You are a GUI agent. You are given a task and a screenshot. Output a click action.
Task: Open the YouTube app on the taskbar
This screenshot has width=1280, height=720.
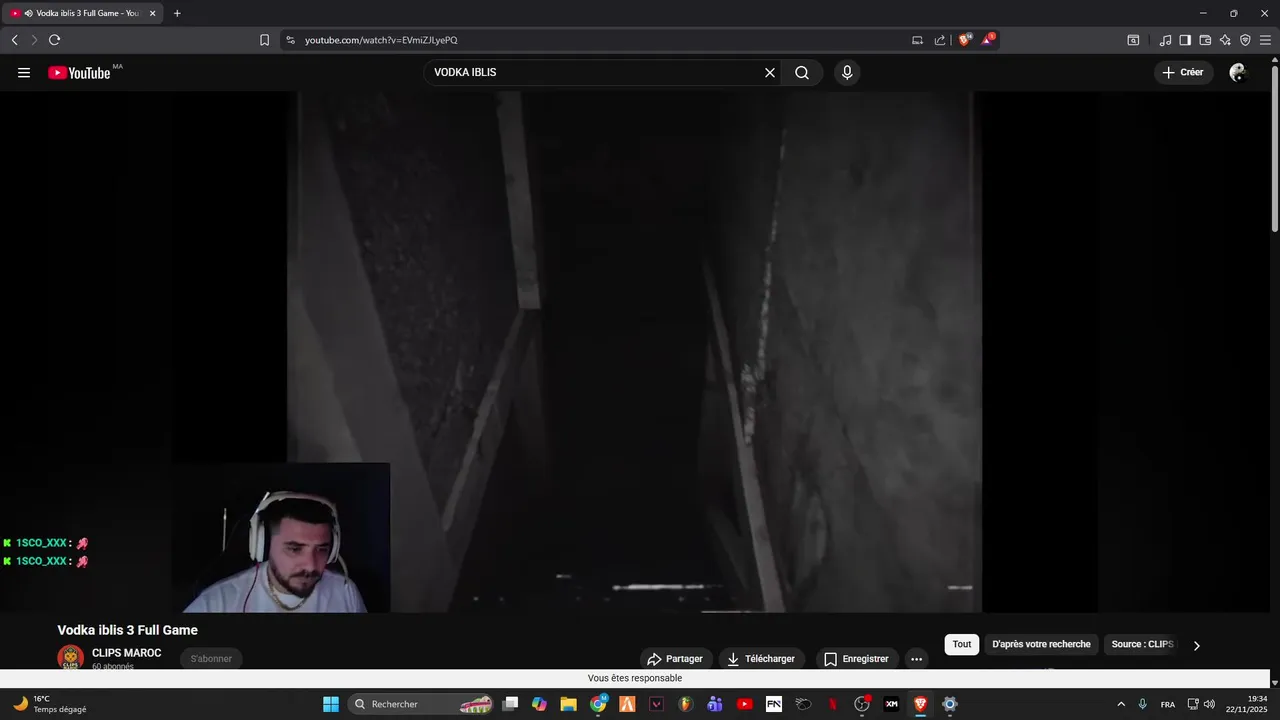(x=744, y=704)
